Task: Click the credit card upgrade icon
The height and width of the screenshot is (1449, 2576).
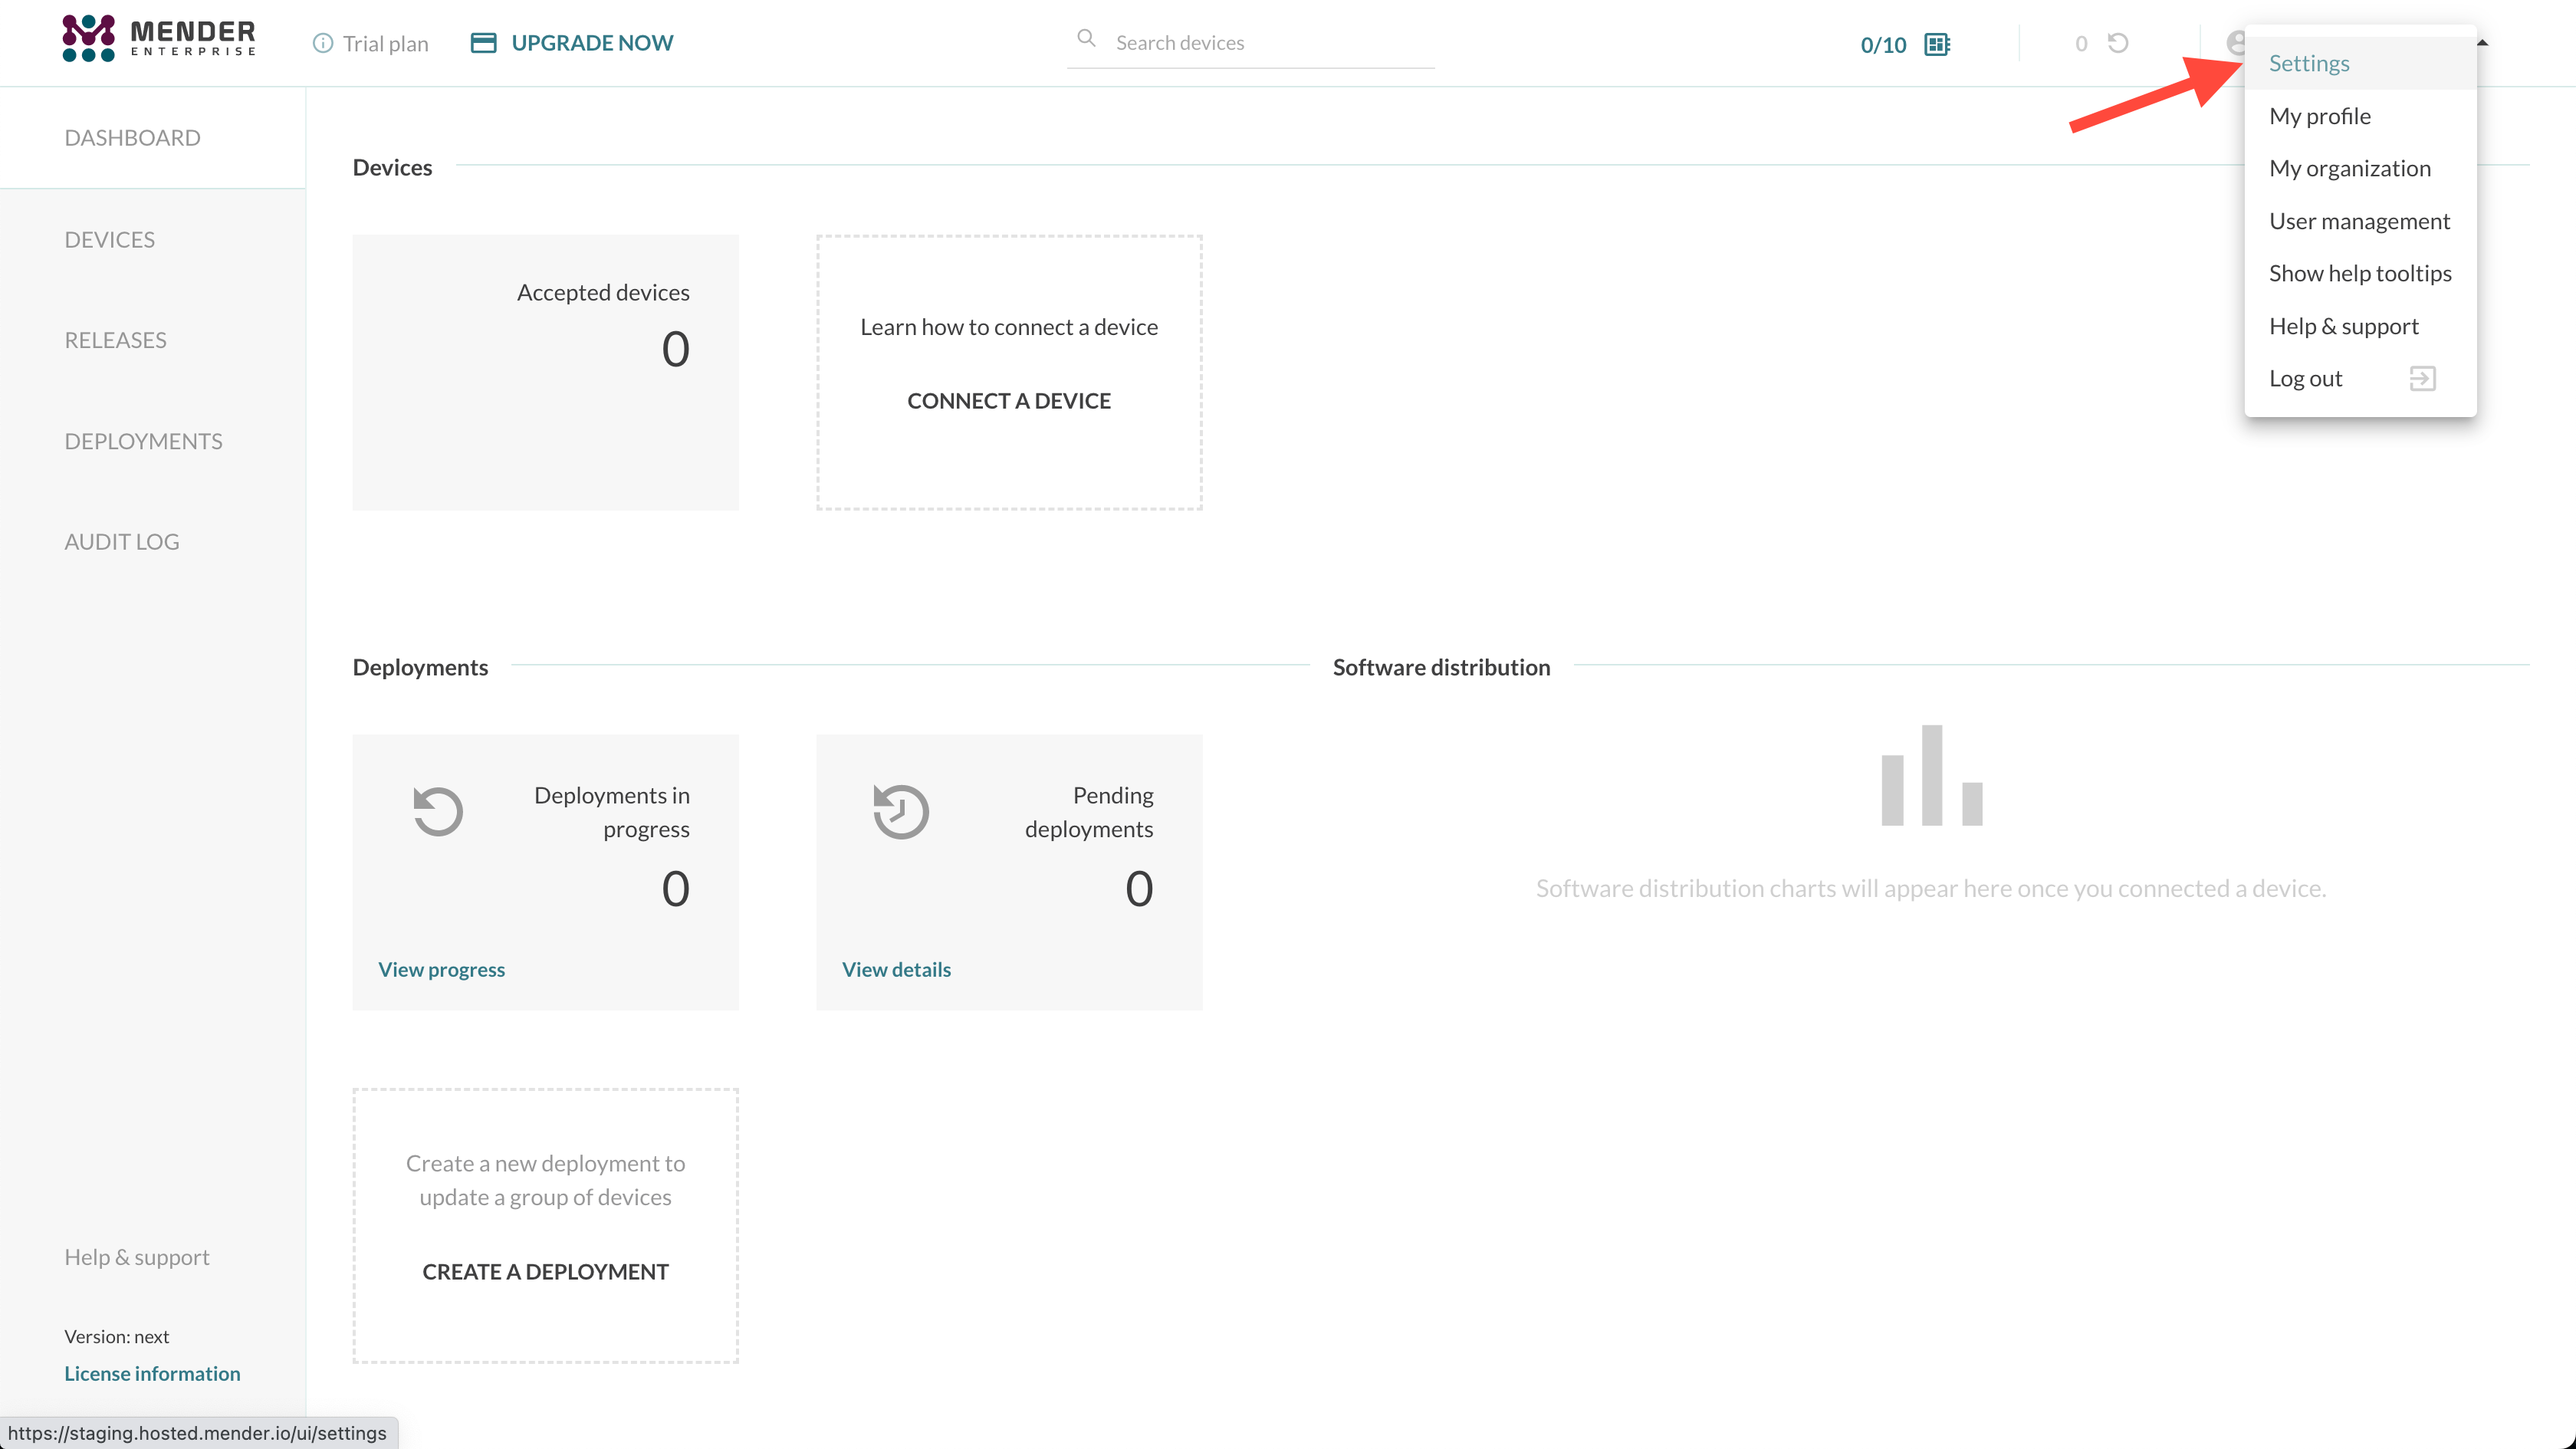Action: click(483, 43)
